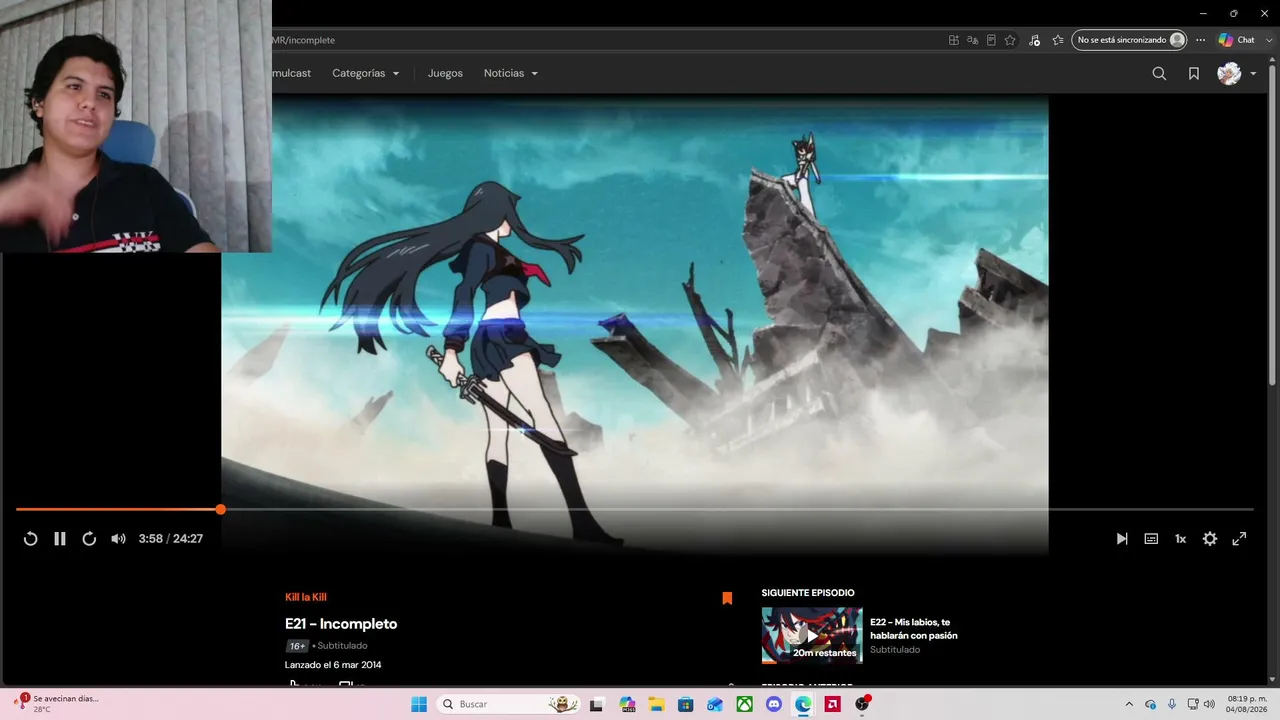
Task: Open the weather widget showing 28°C
Action: [56, 704]
